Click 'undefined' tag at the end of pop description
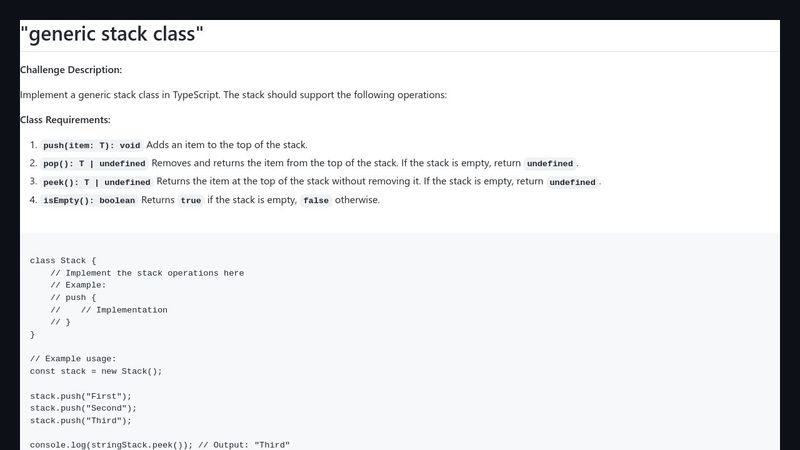800x450 pixels. 550,164
